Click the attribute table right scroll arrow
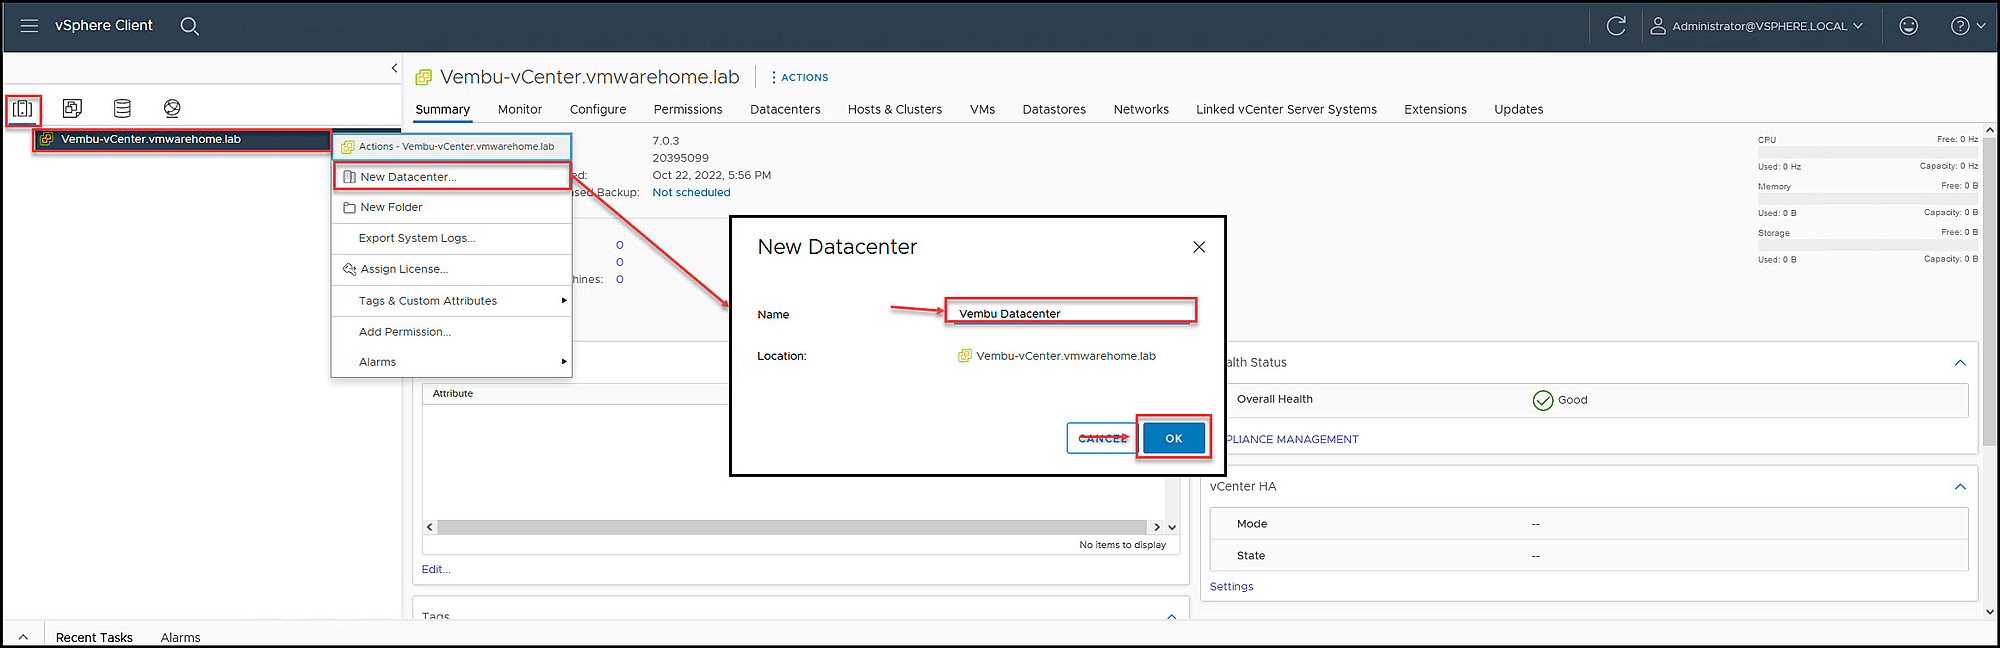This screenshot has width=2000, height=648. tap(1157, 527)
